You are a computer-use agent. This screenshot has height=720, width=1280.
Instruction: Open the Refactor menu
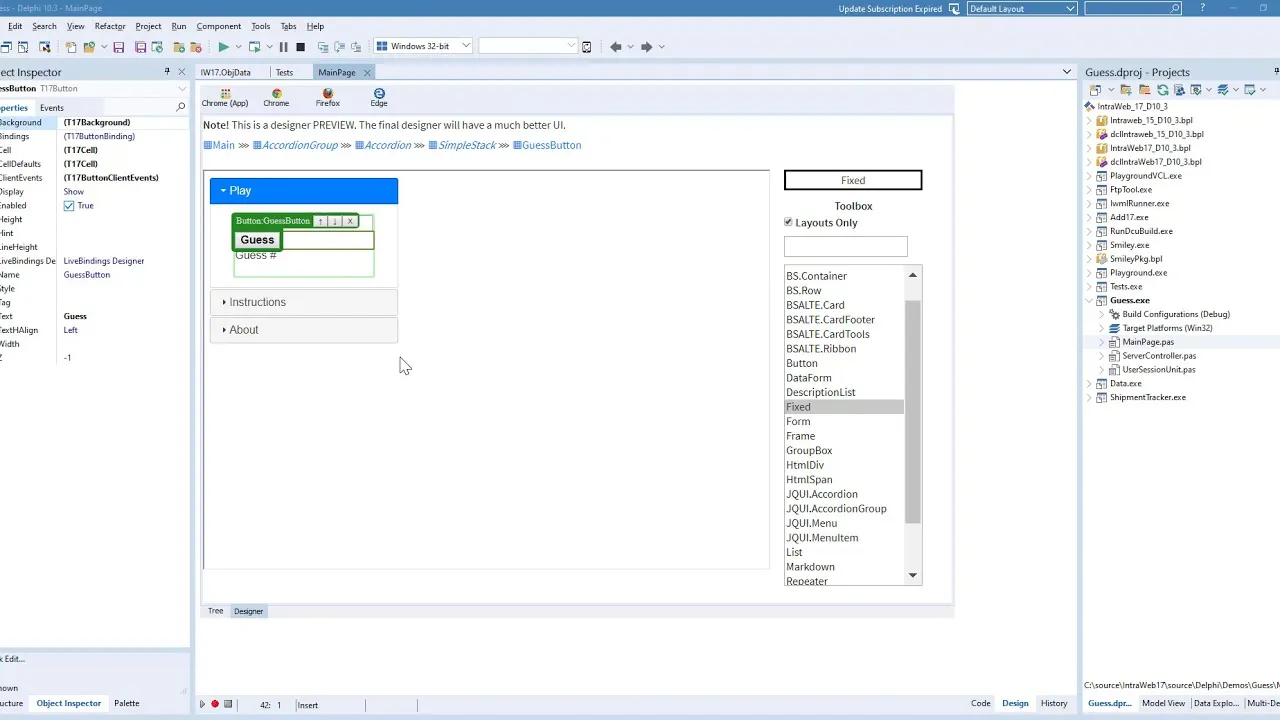110,26
